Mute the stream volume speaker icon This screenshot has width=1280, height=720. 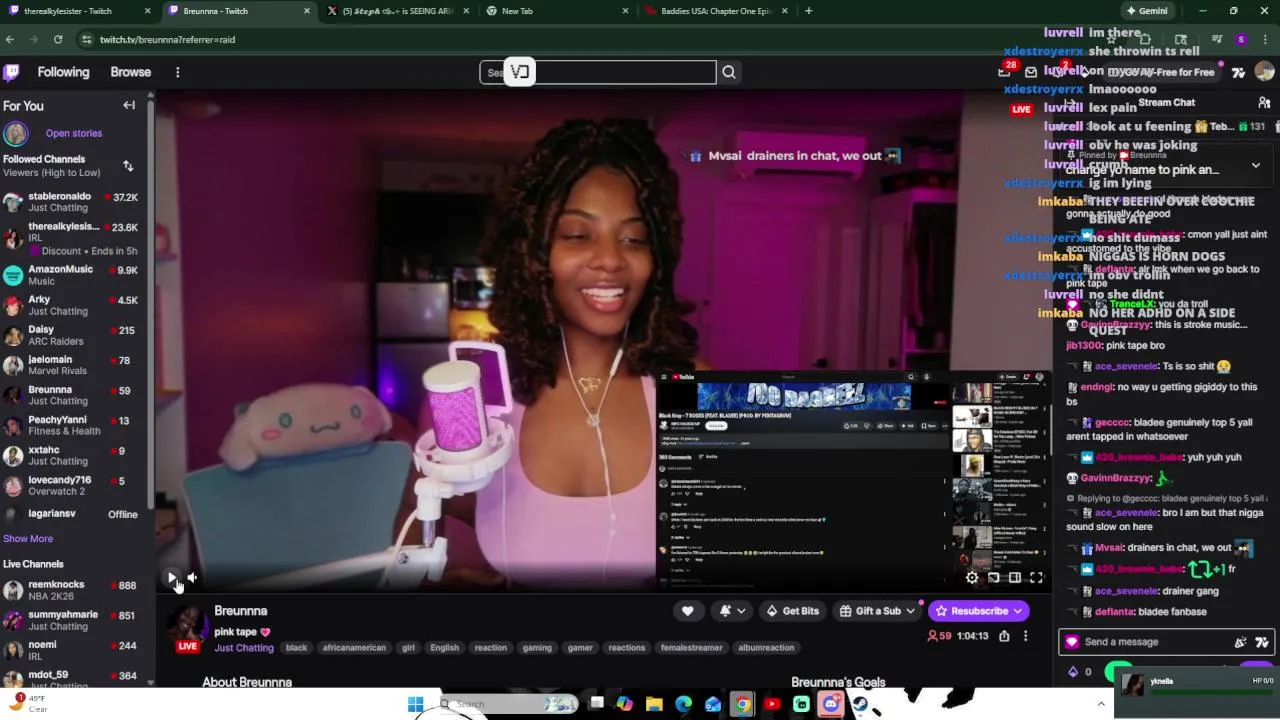pyautogui.click(x=192, y=577)
